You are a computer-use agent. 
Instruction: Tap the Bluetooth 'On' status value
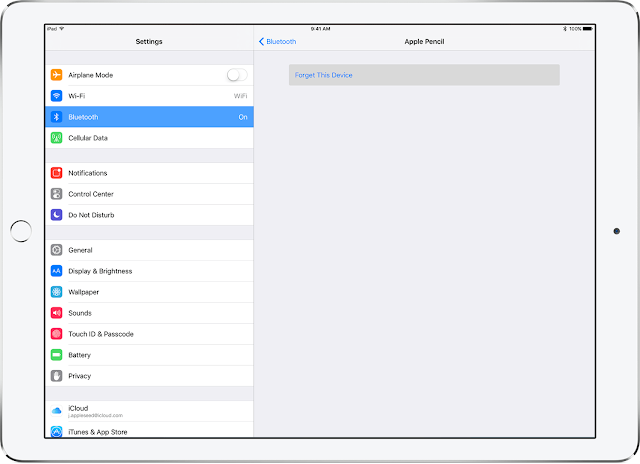coord(243,117)
